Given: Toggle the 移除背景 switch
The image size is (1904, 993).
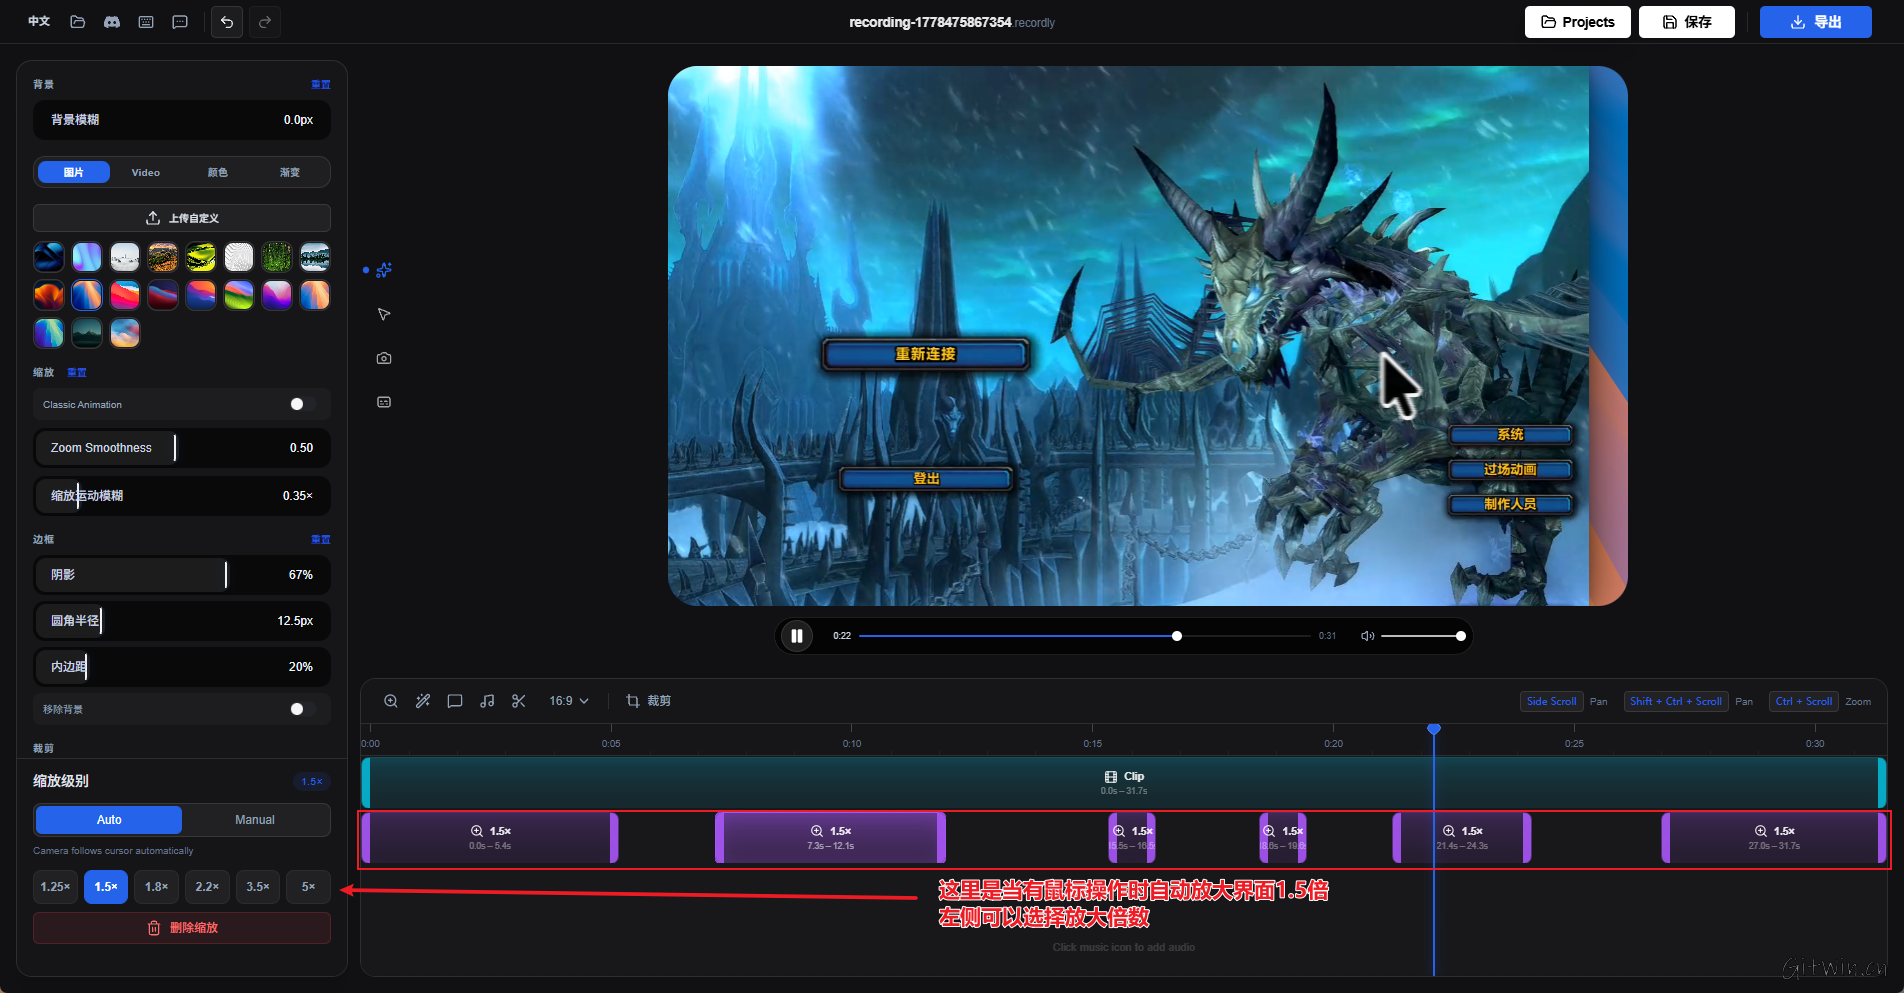Looking at the screenshot, I should click(x=302, y=709).
